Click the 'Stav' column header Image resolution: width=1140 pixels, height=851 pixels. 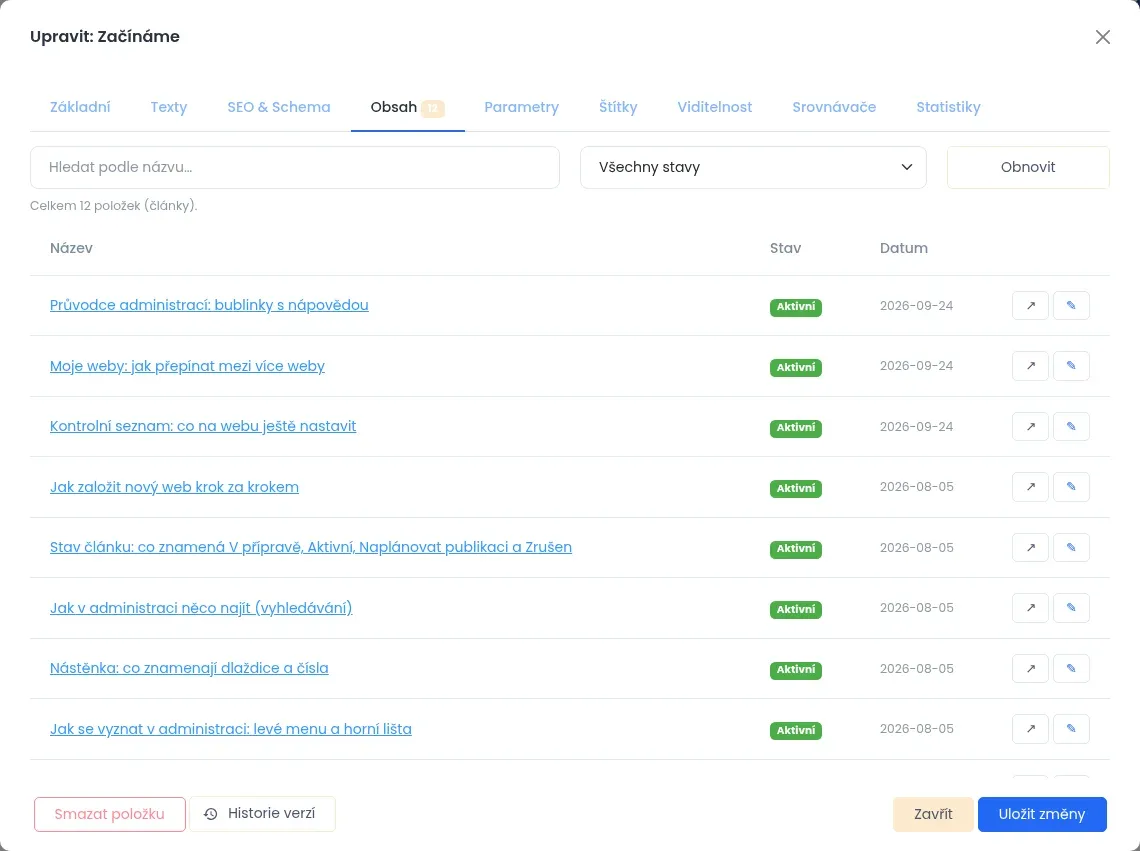coord(785,248)
